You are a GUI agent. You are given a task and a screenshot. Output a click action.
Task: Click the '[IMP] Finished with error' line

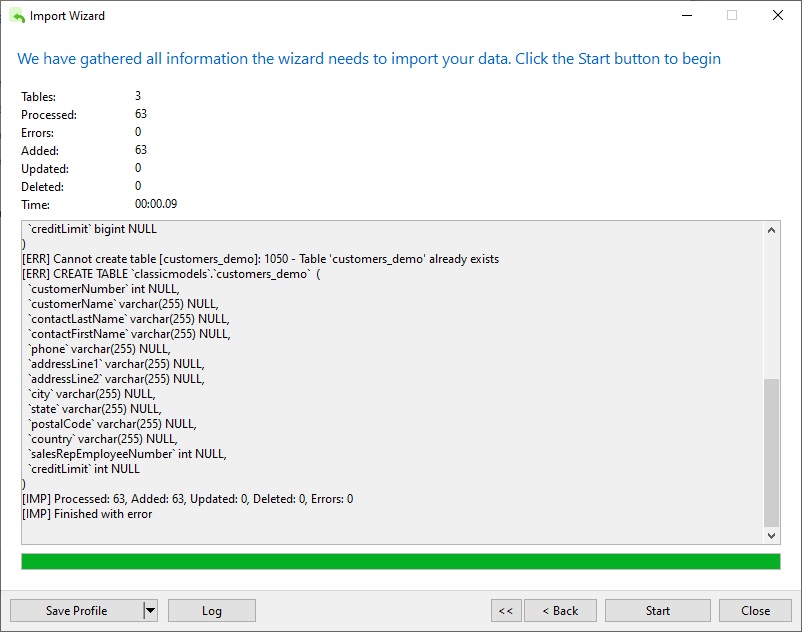[87, 514]
